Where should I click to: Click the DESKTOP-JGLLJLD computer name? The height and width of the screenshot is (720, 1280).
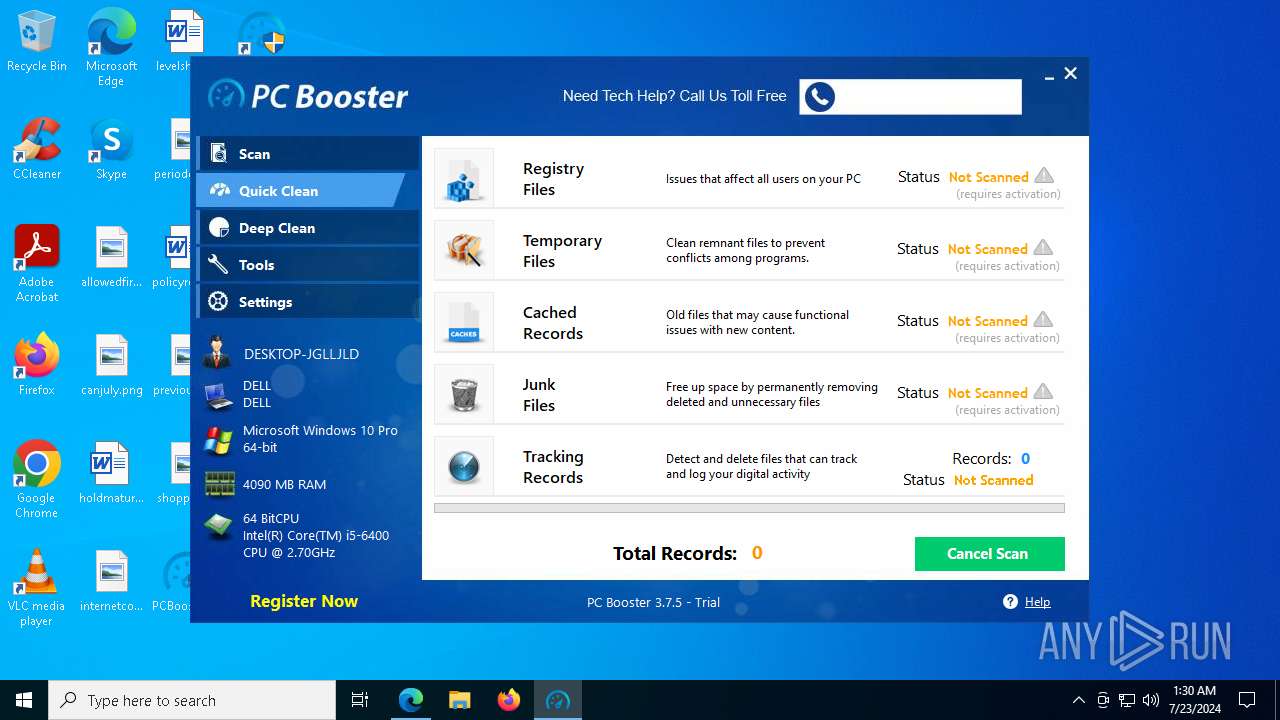point(301,354)
